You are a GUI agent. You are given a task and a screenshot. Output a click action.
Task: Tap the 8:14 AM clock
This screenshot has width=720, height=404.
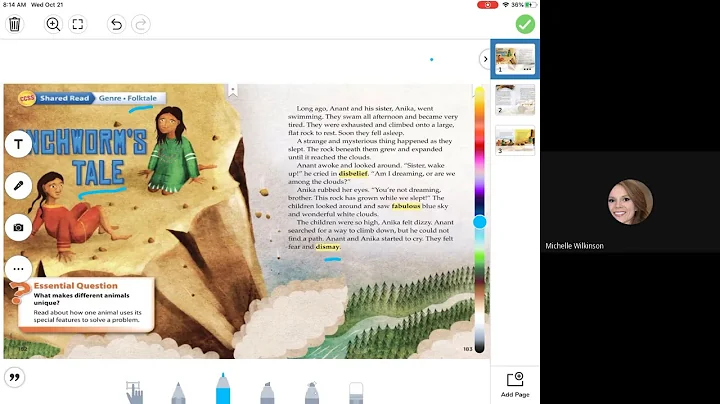click(14, 5)
